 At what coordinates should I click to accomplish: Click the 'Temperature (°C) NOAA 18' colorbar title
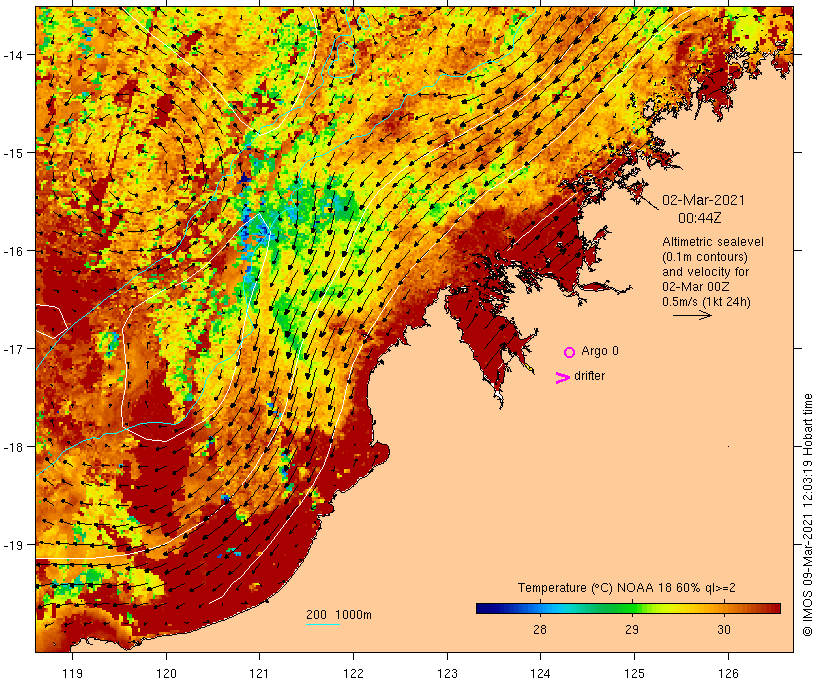pos(627,587)
